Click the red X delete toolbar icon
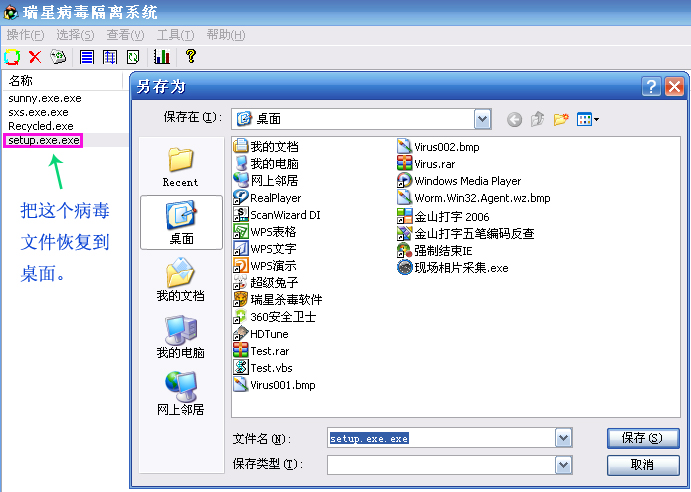691x492 pixels. [35, 57]
